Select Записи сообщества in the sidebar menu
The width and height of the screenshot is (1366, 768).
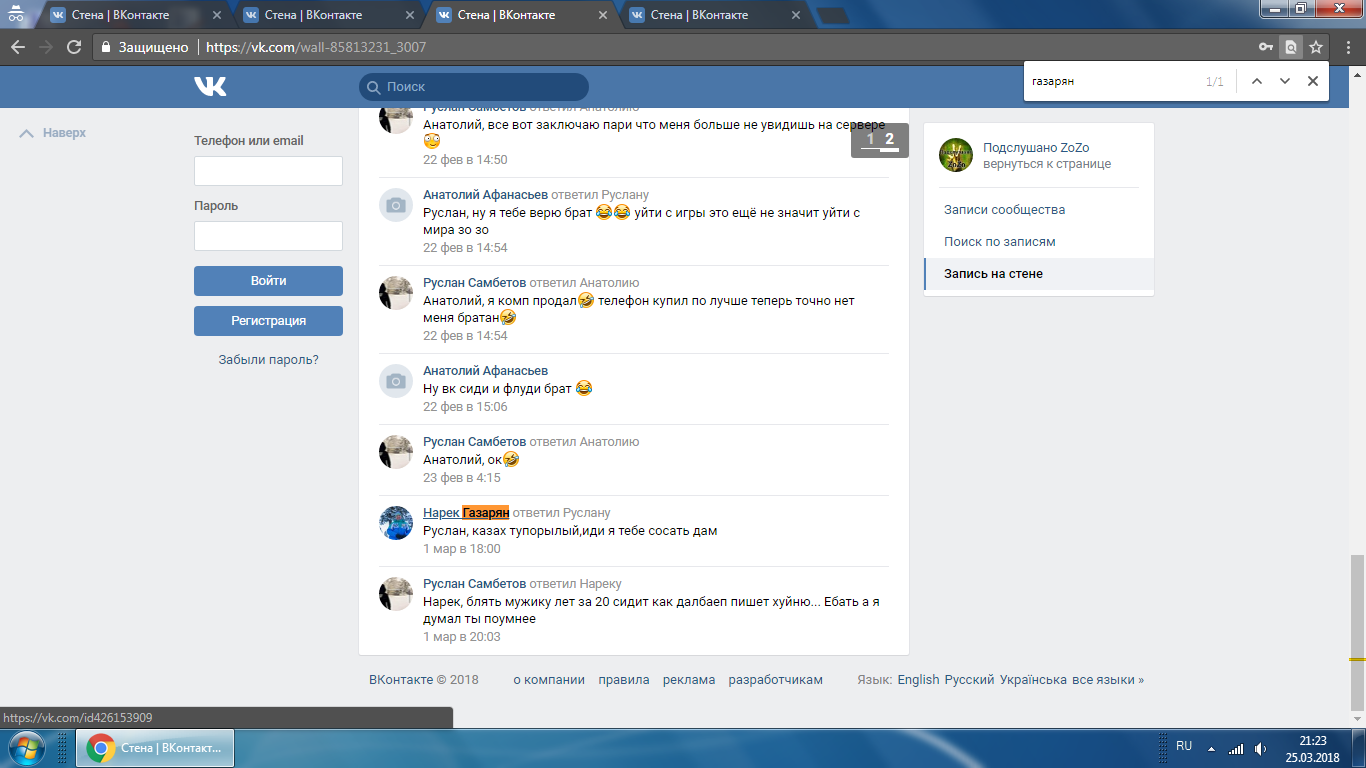tap(1004, 210)
